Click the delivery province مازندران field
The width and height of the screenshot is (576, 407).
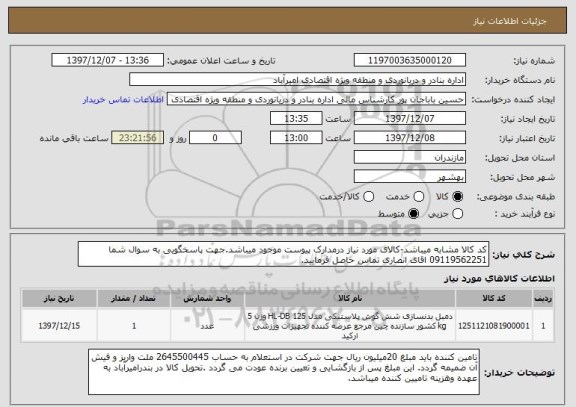pyautogui.click(x=410, y=158)
